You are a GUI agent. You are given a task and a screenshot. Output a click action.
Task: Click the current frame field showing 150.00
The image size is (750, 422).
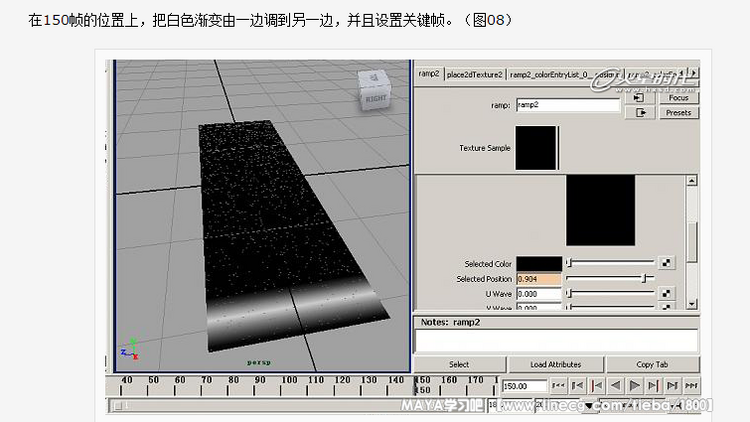click(x=524, y=386)
